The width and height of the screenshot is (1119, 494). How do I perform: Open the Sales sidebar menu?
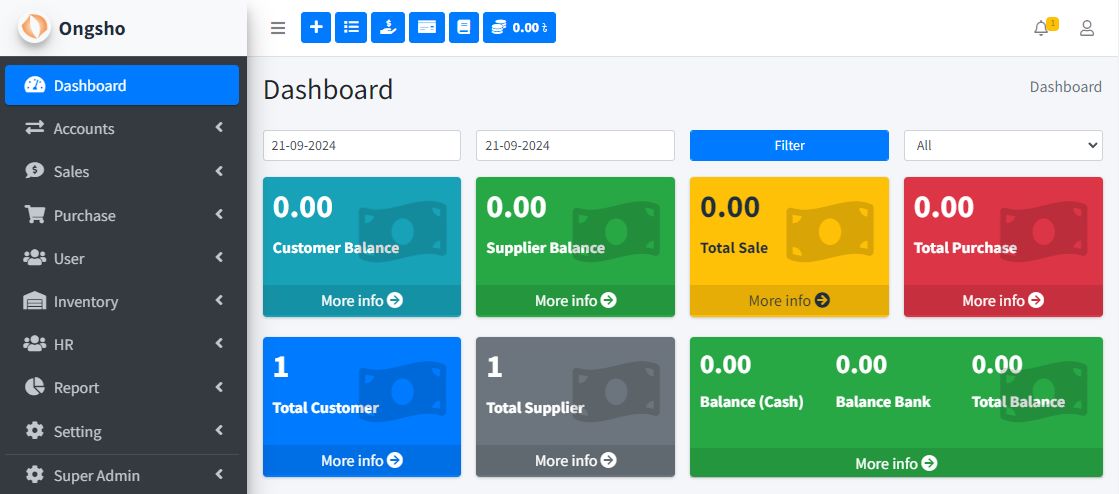(122, 171)
